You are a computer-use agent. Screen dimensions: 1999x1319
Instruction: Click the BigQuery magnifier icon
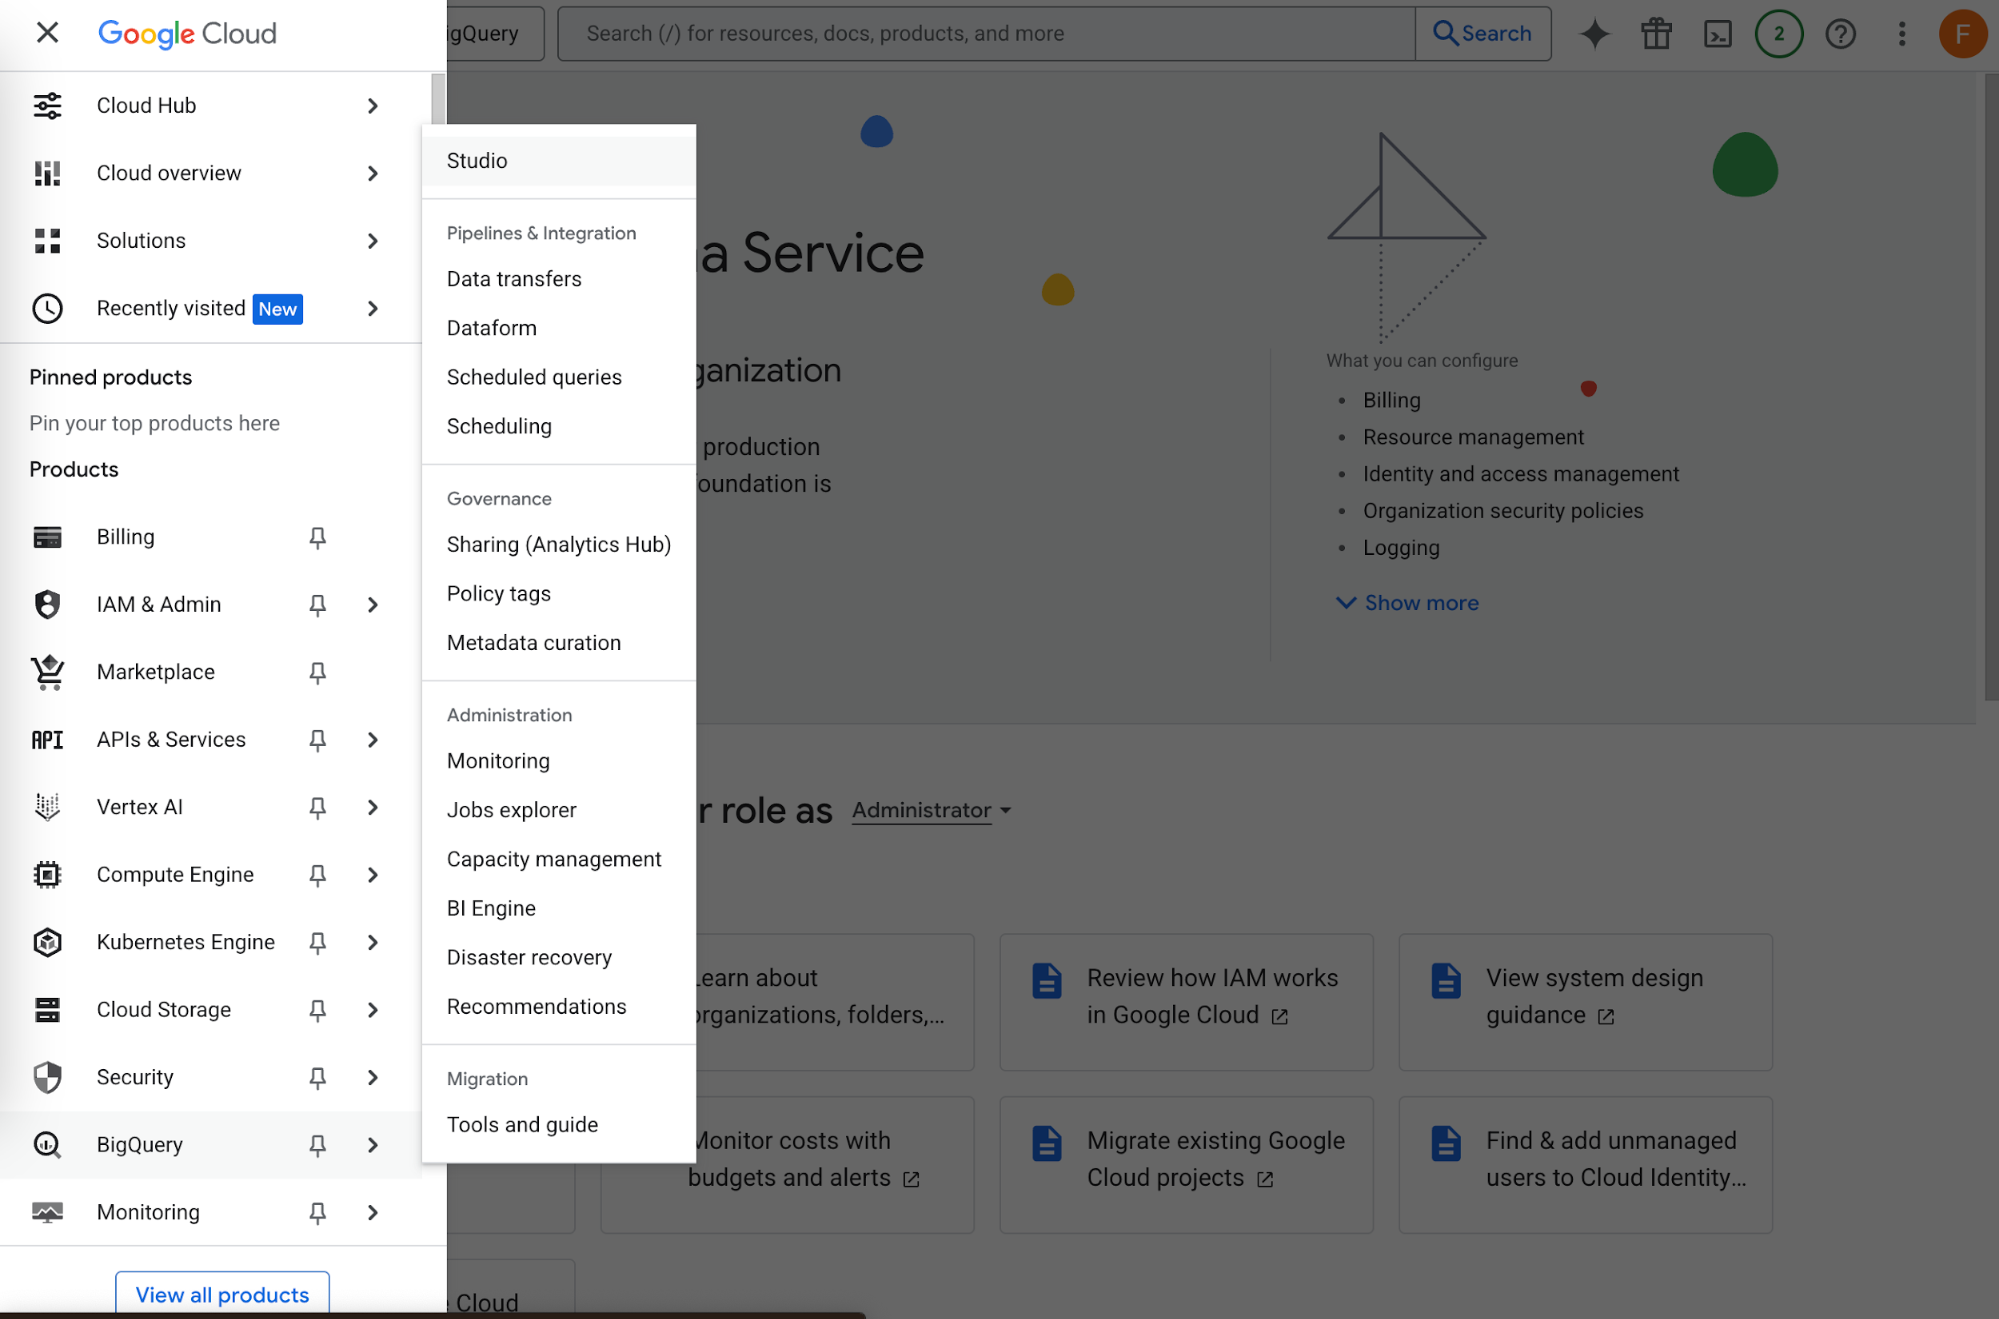47,1145
